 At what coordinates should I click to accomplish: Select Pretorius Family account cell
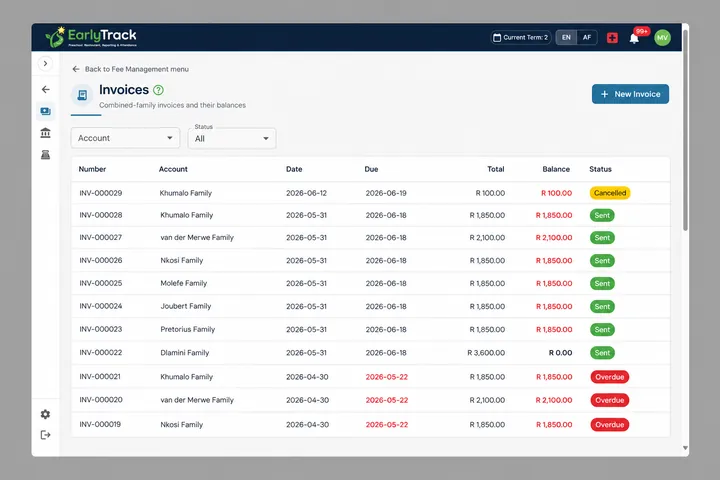pos(187,329)
